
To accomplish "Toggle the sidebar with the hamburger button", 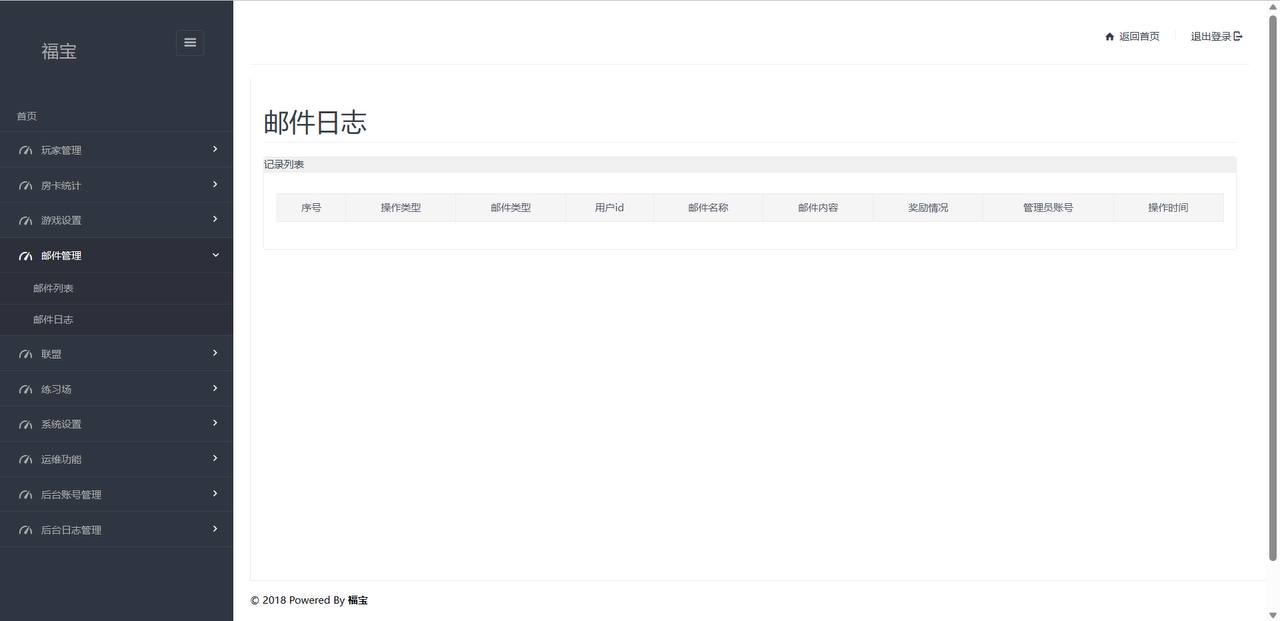I will pyautogui.click(x=190, y=42).
